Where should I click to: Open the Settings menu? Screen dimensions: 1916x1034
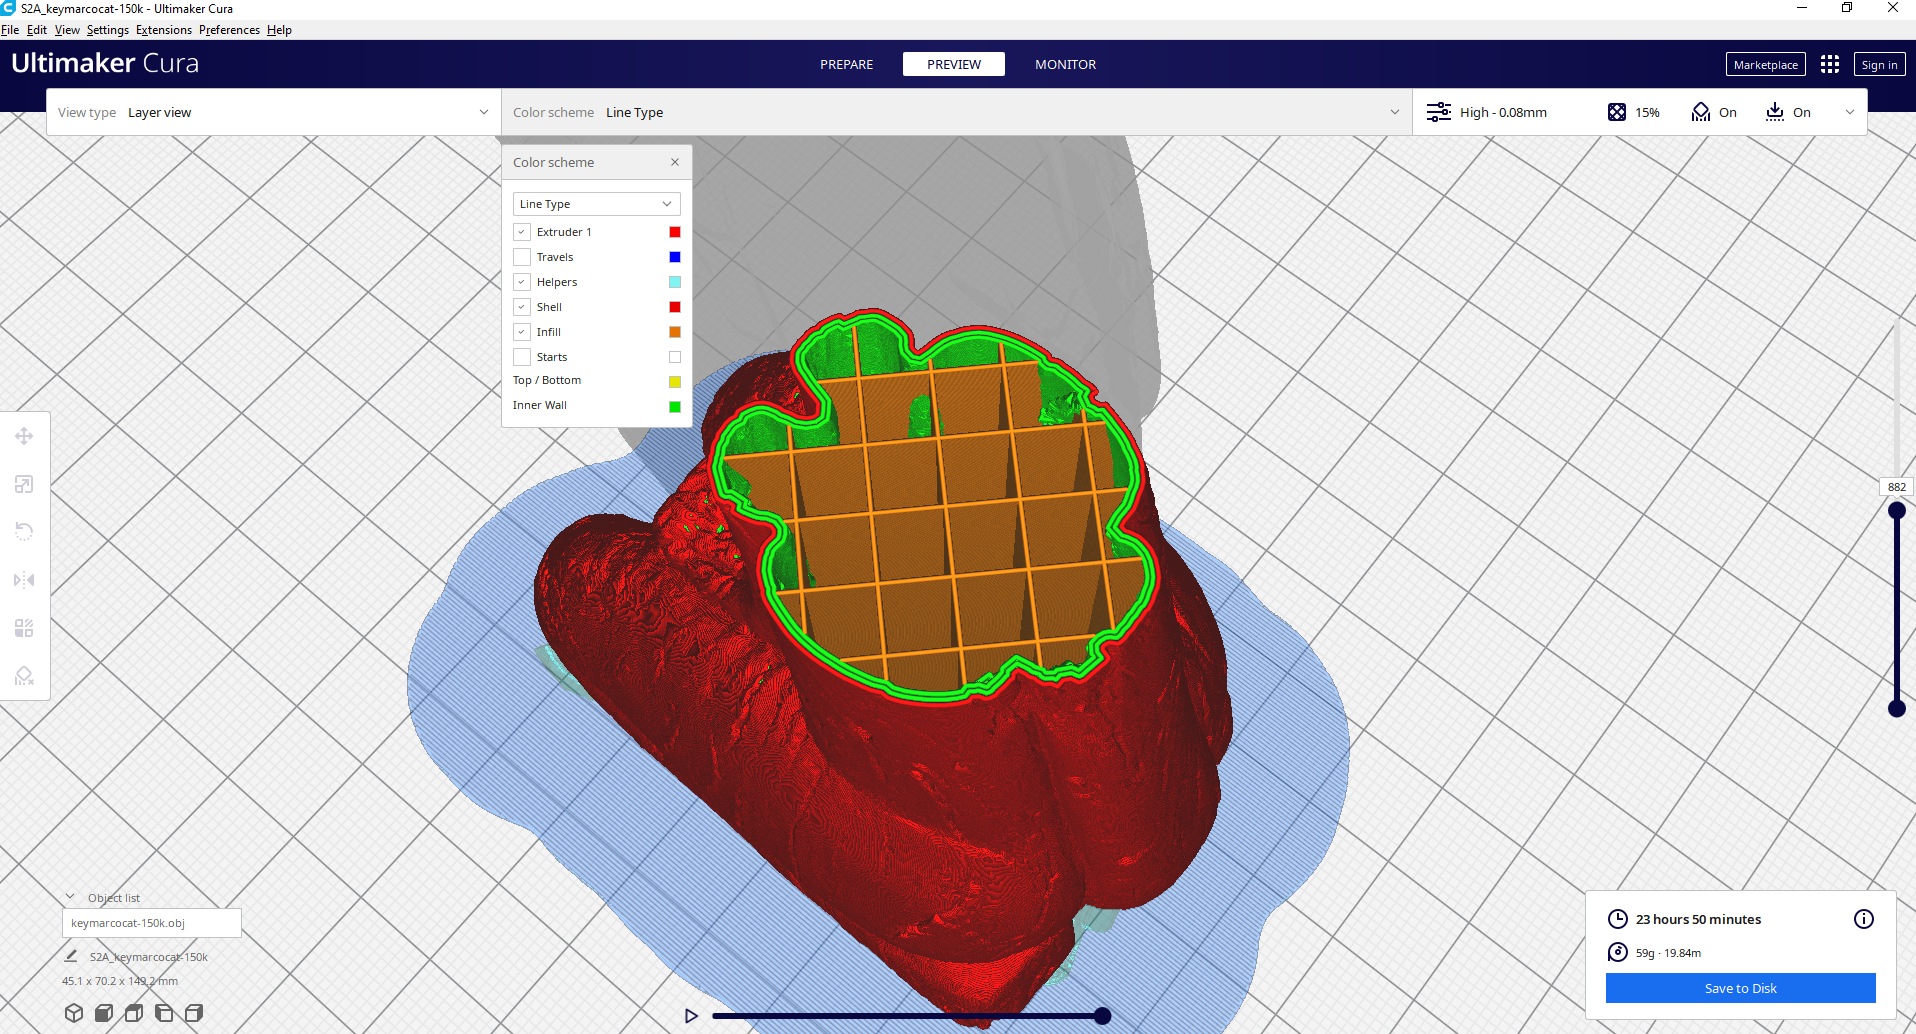[x=108, y=30]
